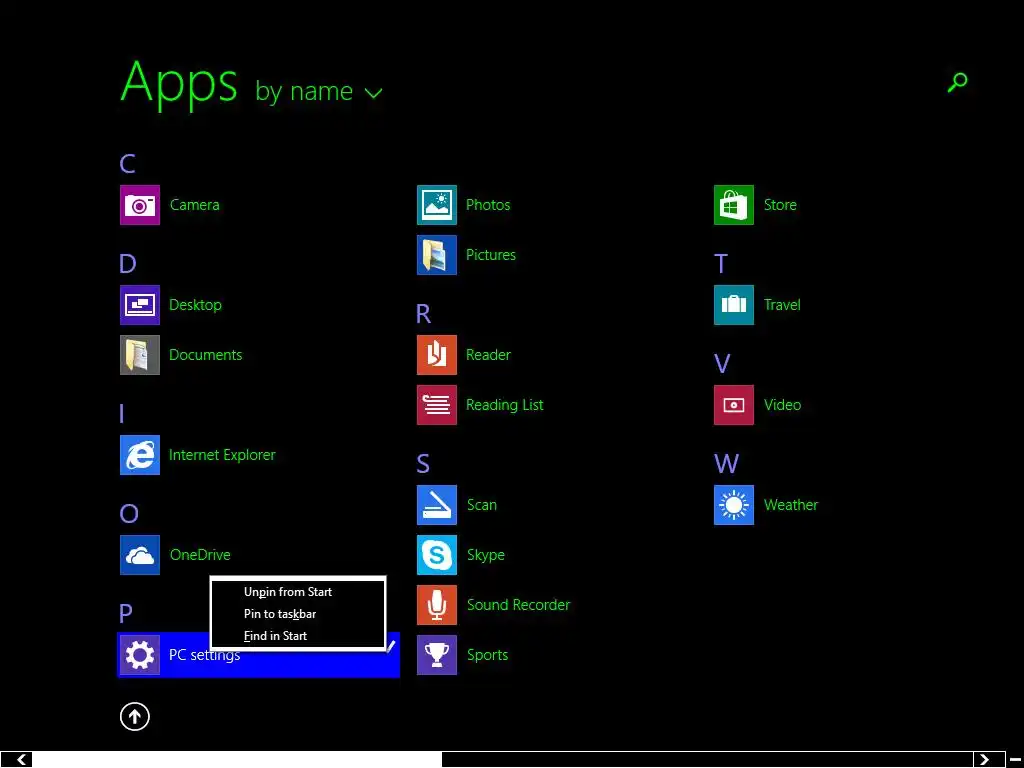Click the 'Internet Explorer' label
Viewport: 1024px width, 768px height.
coord(222,455)
